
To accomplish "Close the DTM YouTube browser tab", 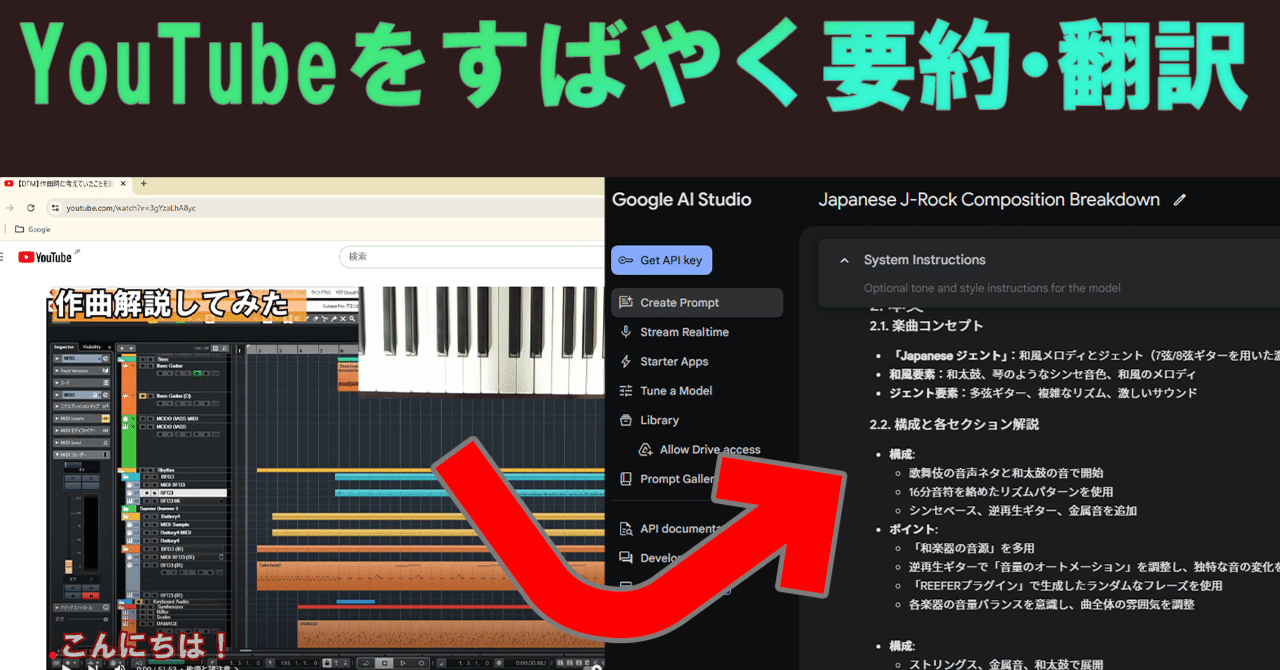I will tap(122, 184).
